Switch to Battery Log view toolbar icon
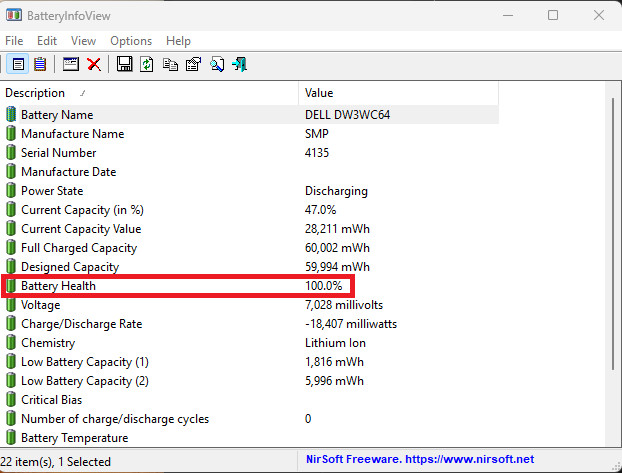The width and height of the screenshot is (622, 473). (x=40, y=64)
